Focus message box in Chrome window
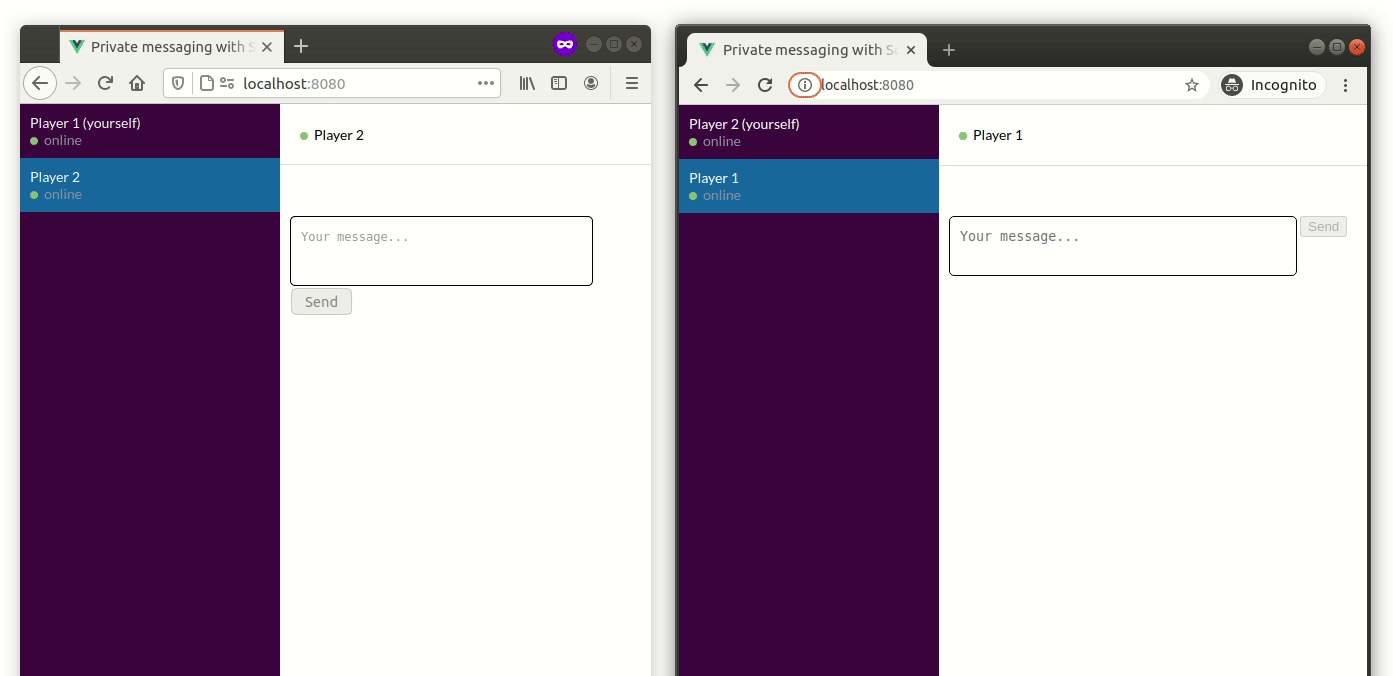The width and height of the screenshot is (1393, 676). pos(1122,246)
